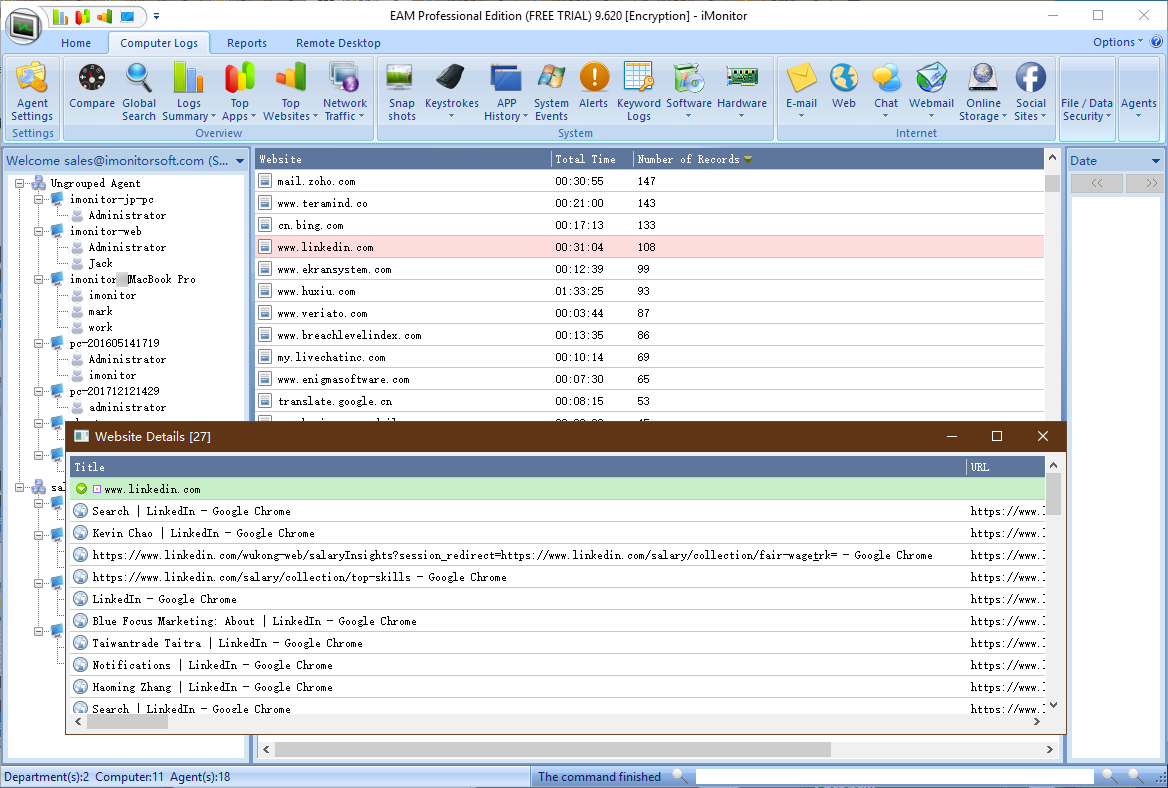Image resolution: width=1168 pixels, height=788 pixels.
Task: Select user work in agent tree
Action: coord(101,327)
